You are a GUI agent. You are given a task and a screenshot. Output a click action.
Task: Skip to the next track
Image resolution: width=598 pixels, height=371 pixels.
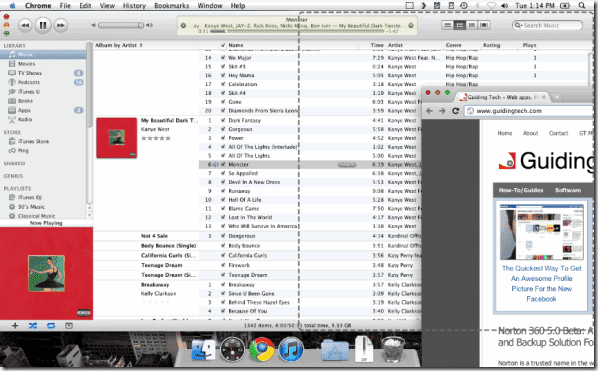pos(61,25)
